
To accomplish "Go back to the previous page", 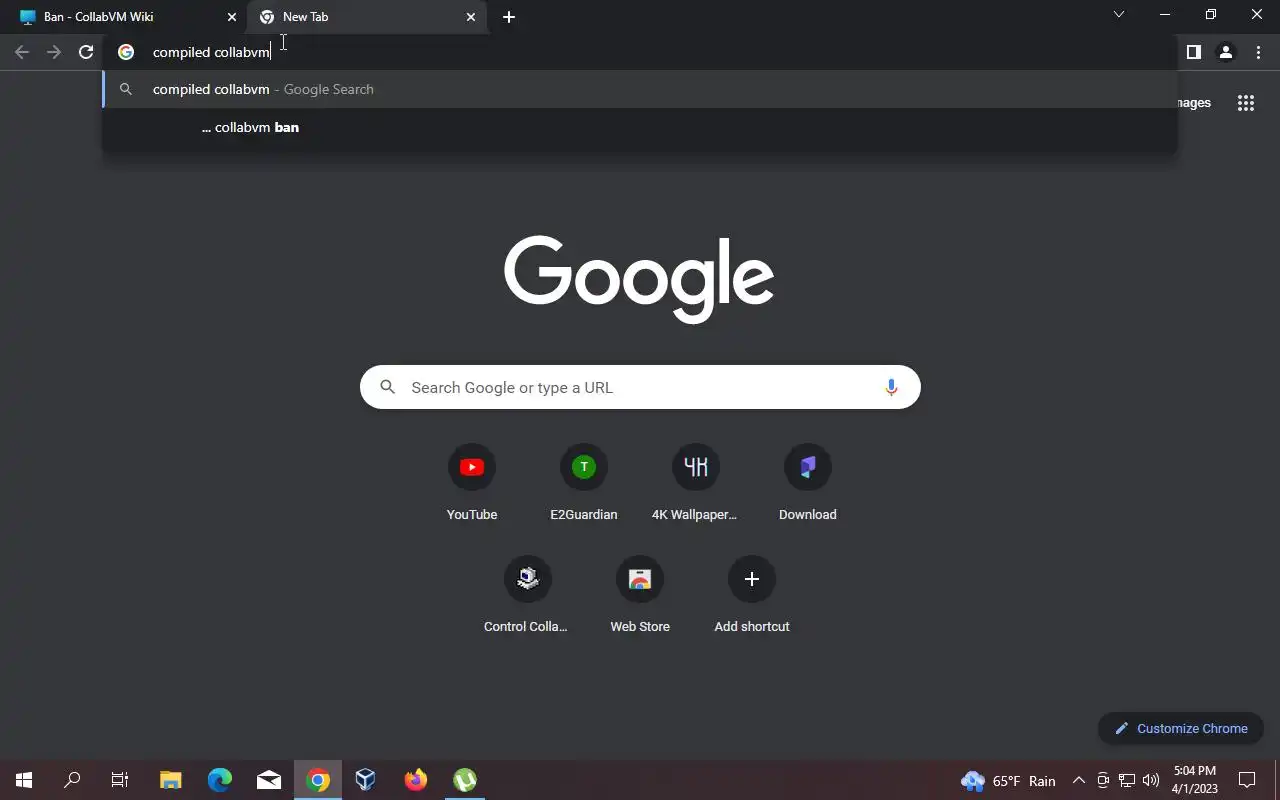I will (x=22, y=52).
